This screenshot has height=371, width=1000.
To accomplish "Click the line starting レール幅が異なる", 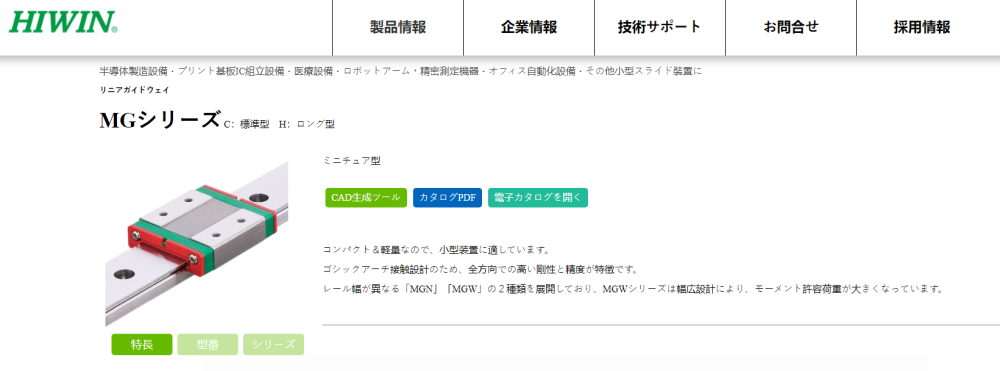I will click(x=633, y=289).
